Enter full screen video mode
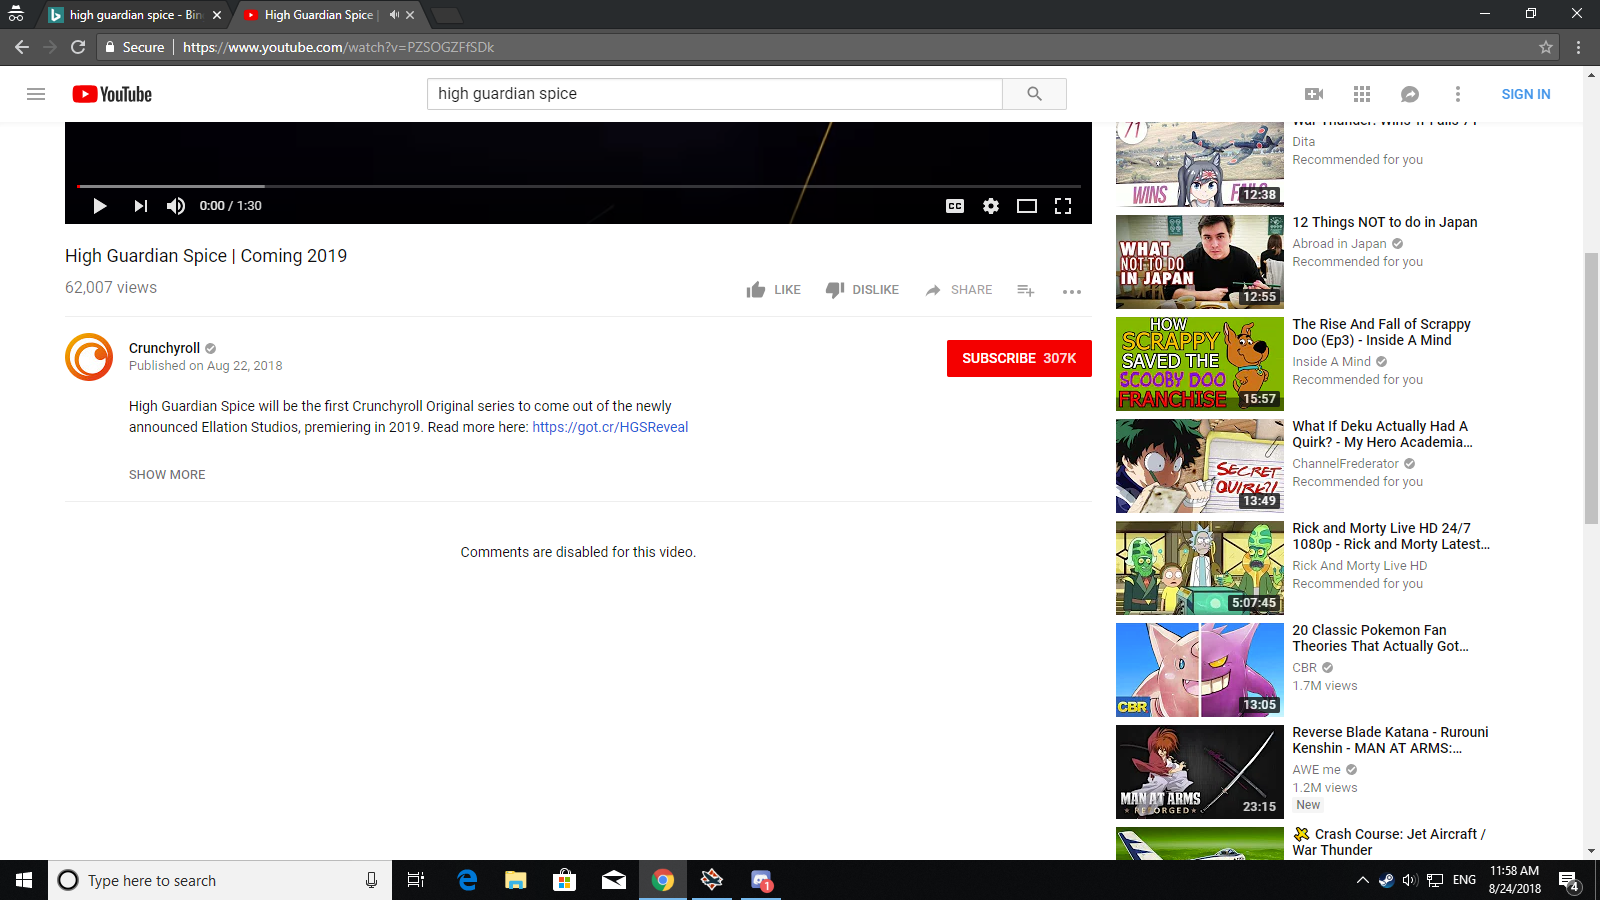This screenshot has width=1600, height=900. pyautogui.click(x=1063, y=206)
